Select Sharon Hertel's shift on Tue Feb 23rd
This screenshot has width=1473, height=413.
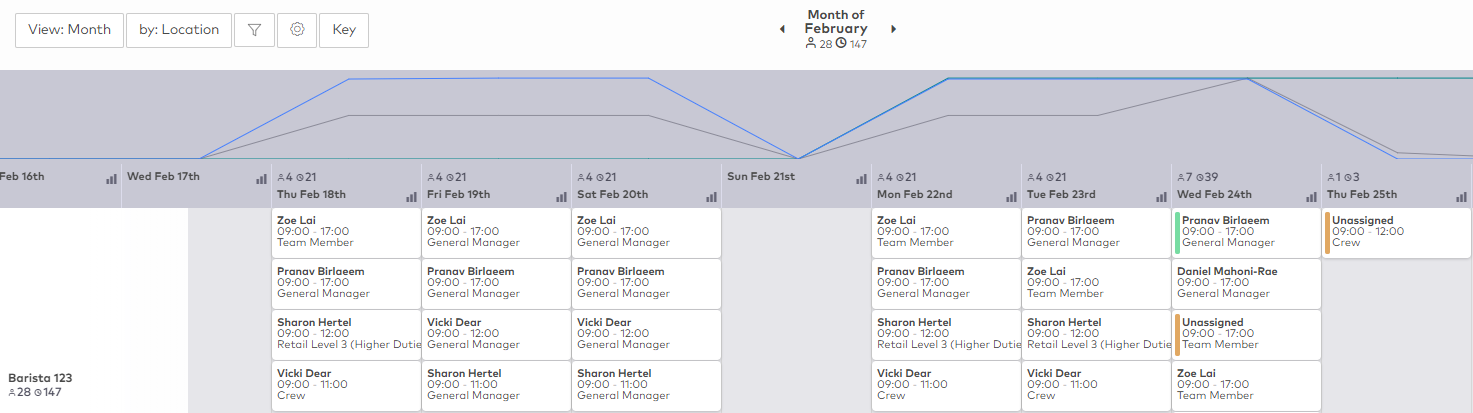[1095, 334]
